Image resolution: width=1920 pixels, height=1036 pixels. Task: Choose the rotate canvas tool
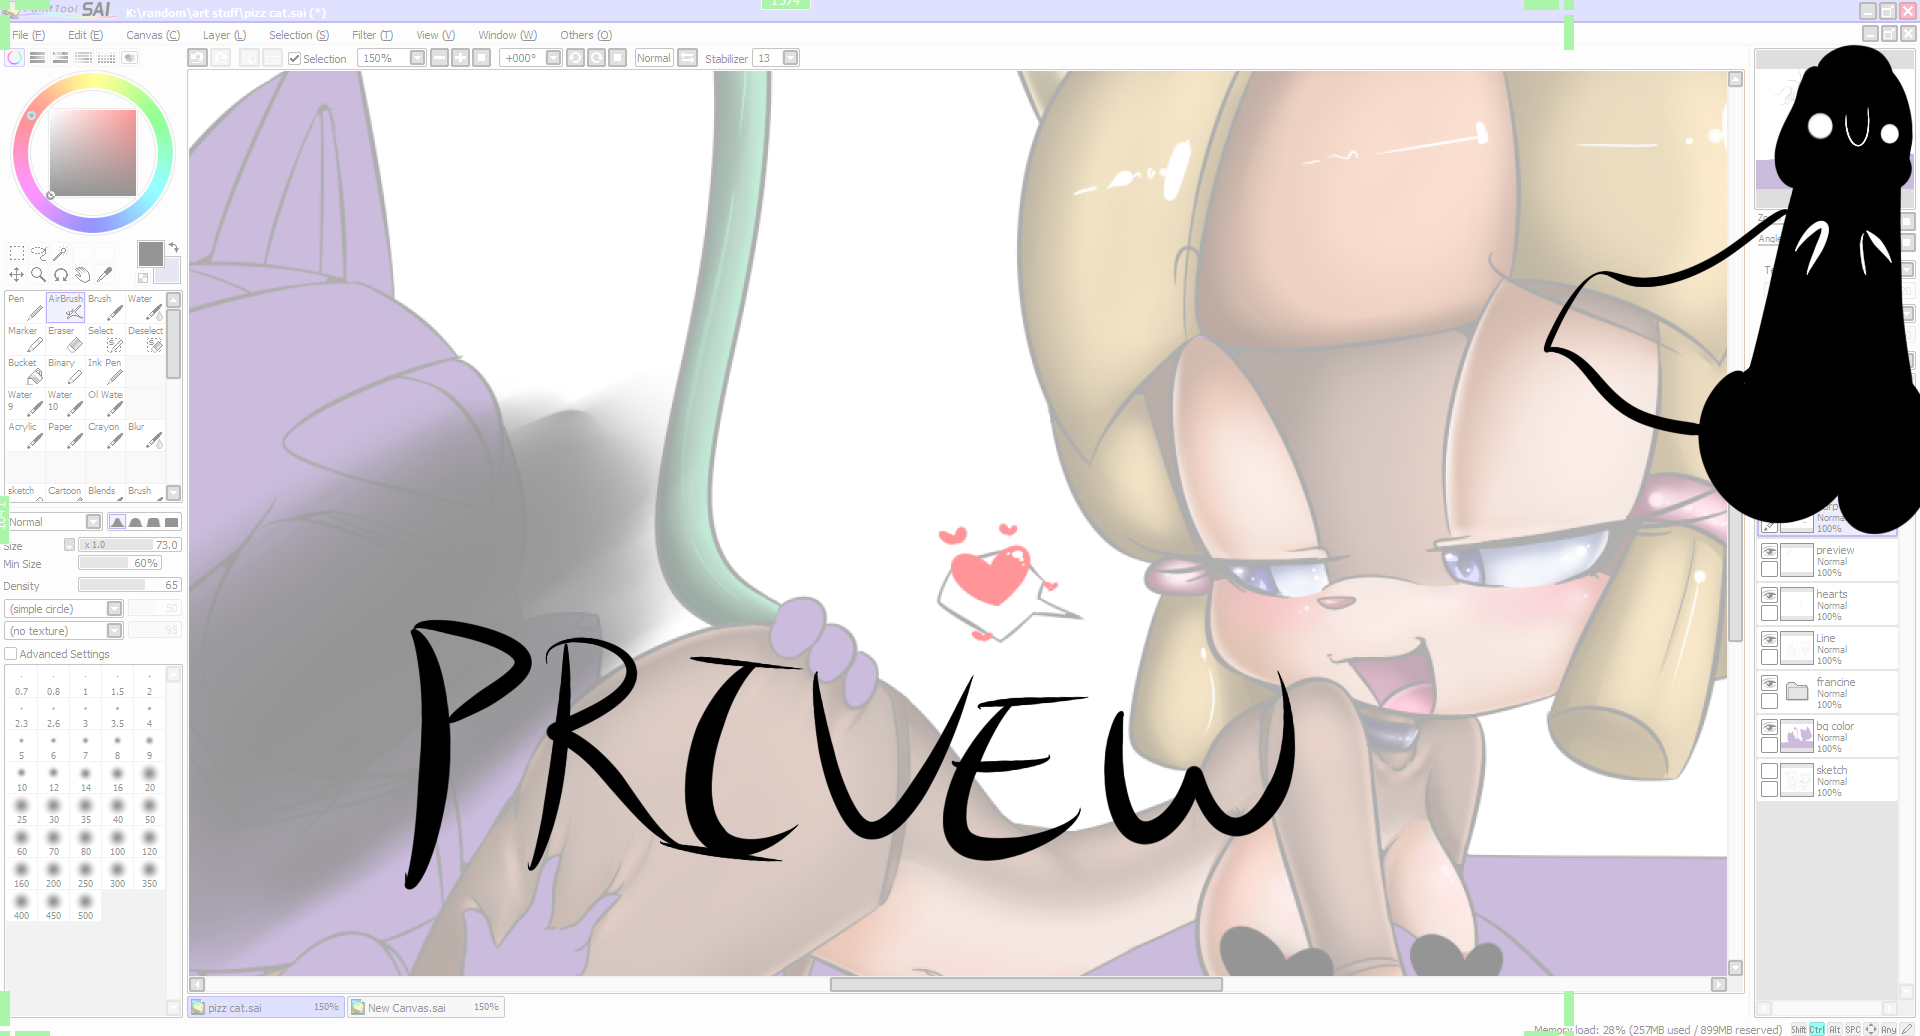[61, 274]
